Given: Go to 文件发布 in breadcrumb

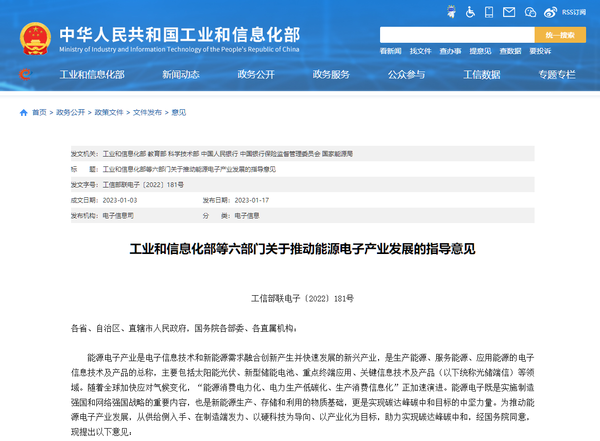Looking at the screenshot, I should point(147,112).
